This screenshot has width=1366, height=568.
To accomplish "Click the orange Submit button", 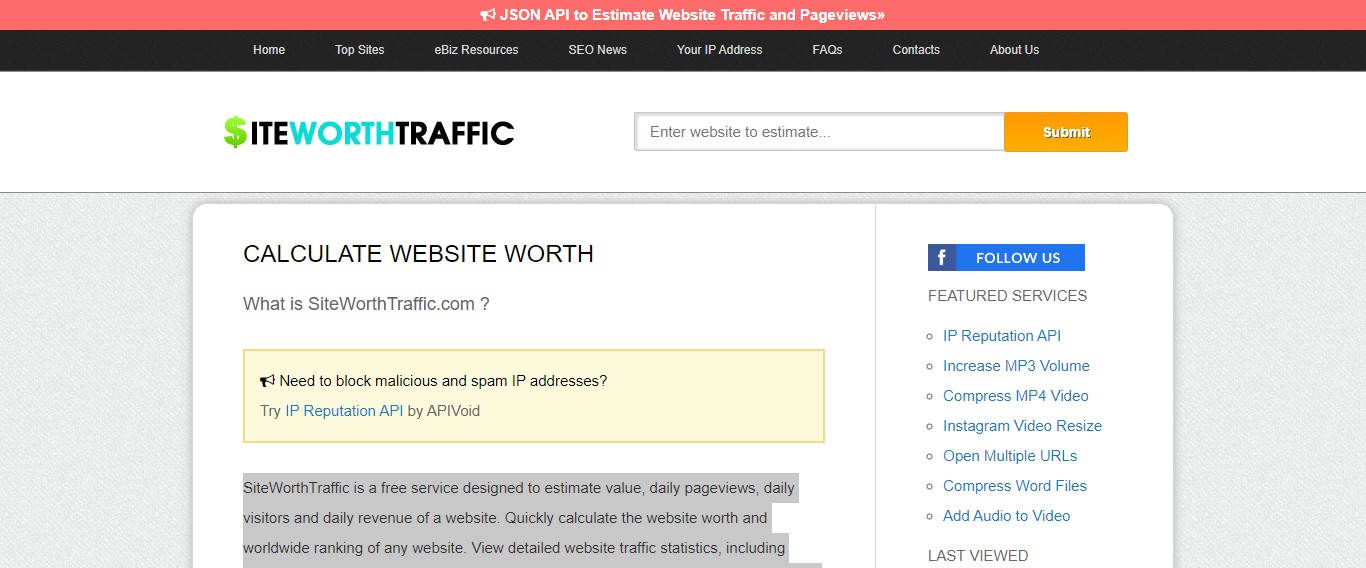I will (1066, 132).
